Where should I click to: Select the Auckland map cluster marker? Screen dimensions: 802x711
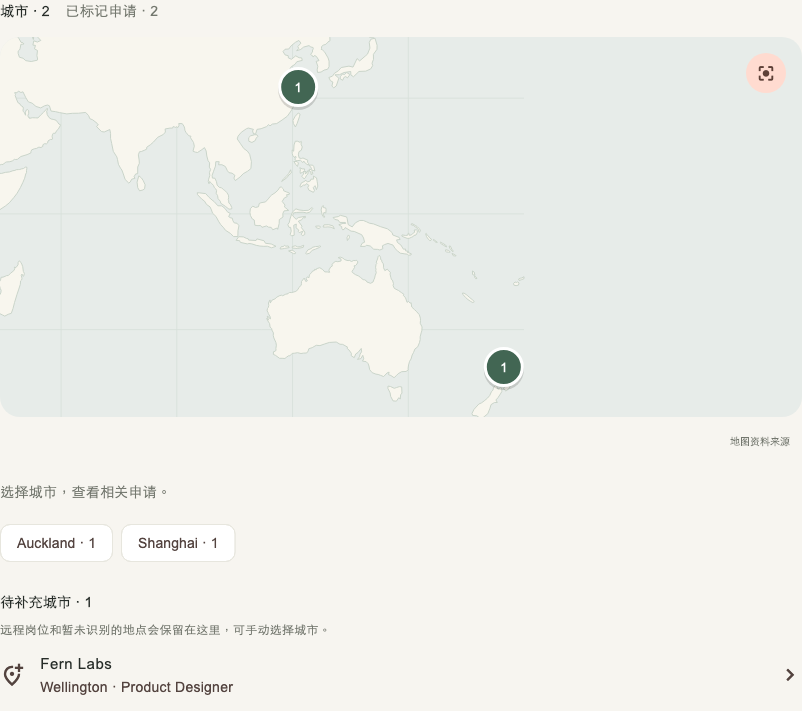tap(503, 367)
